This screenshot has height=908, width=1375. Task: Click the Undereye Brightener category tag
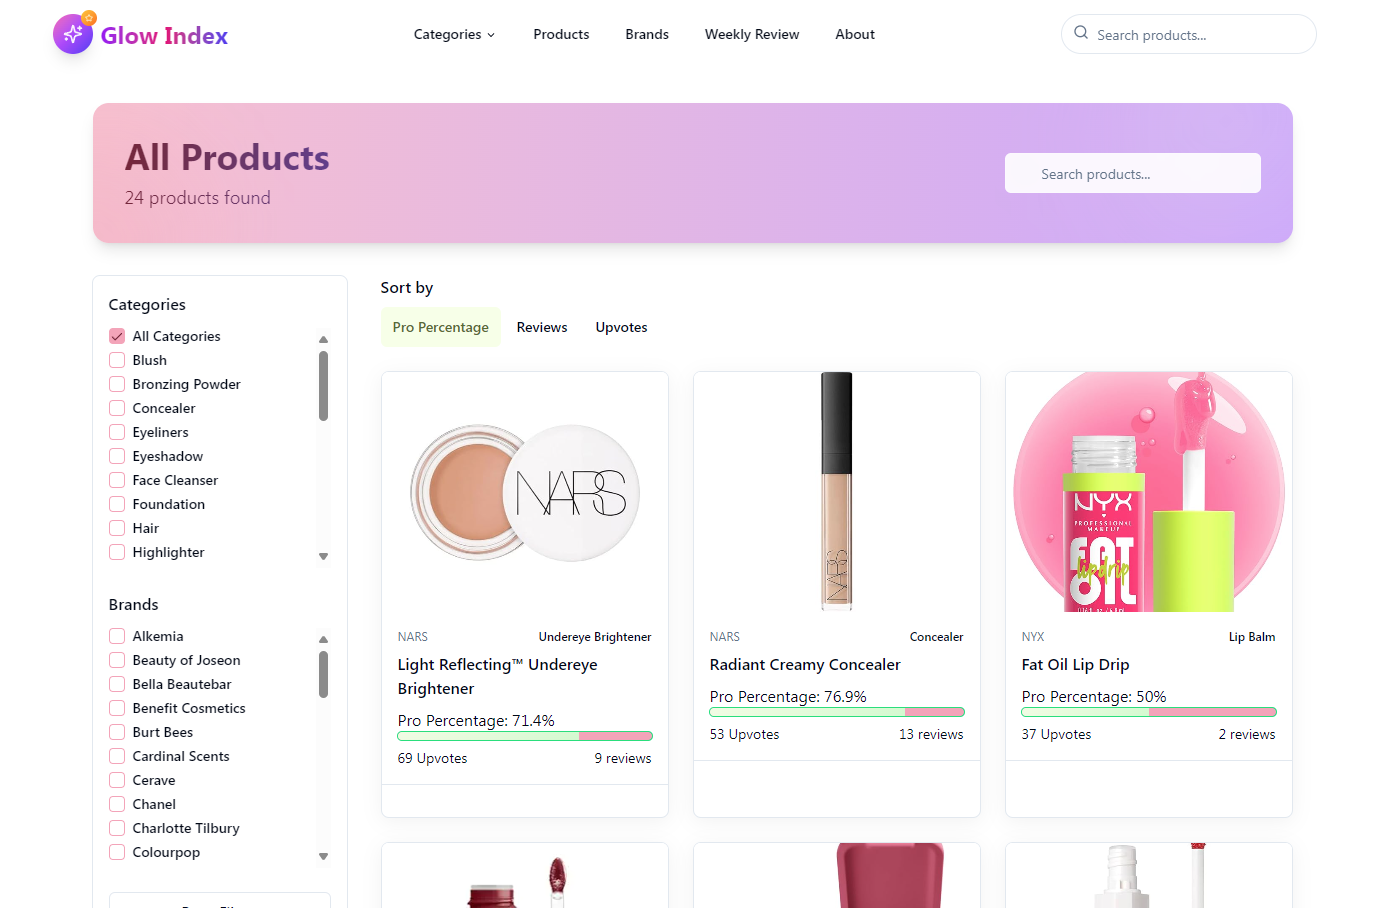tap(595, 637)
